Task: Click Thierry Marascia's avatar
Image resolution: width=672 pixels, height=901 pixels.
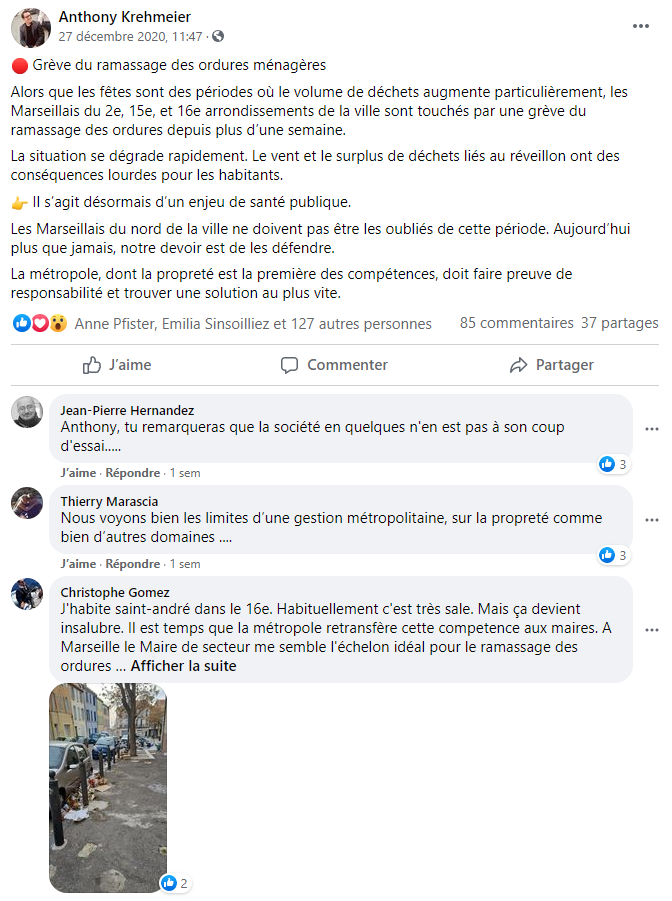Action: pyautogui.click(x=27, y=503)
